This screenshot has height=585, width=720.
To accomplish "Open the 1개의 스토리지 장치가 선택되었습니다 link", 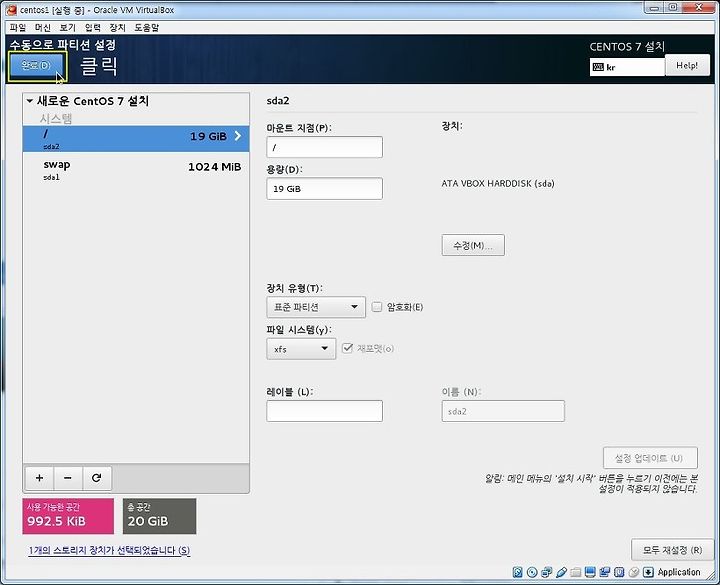I will (x=109, y=550).
